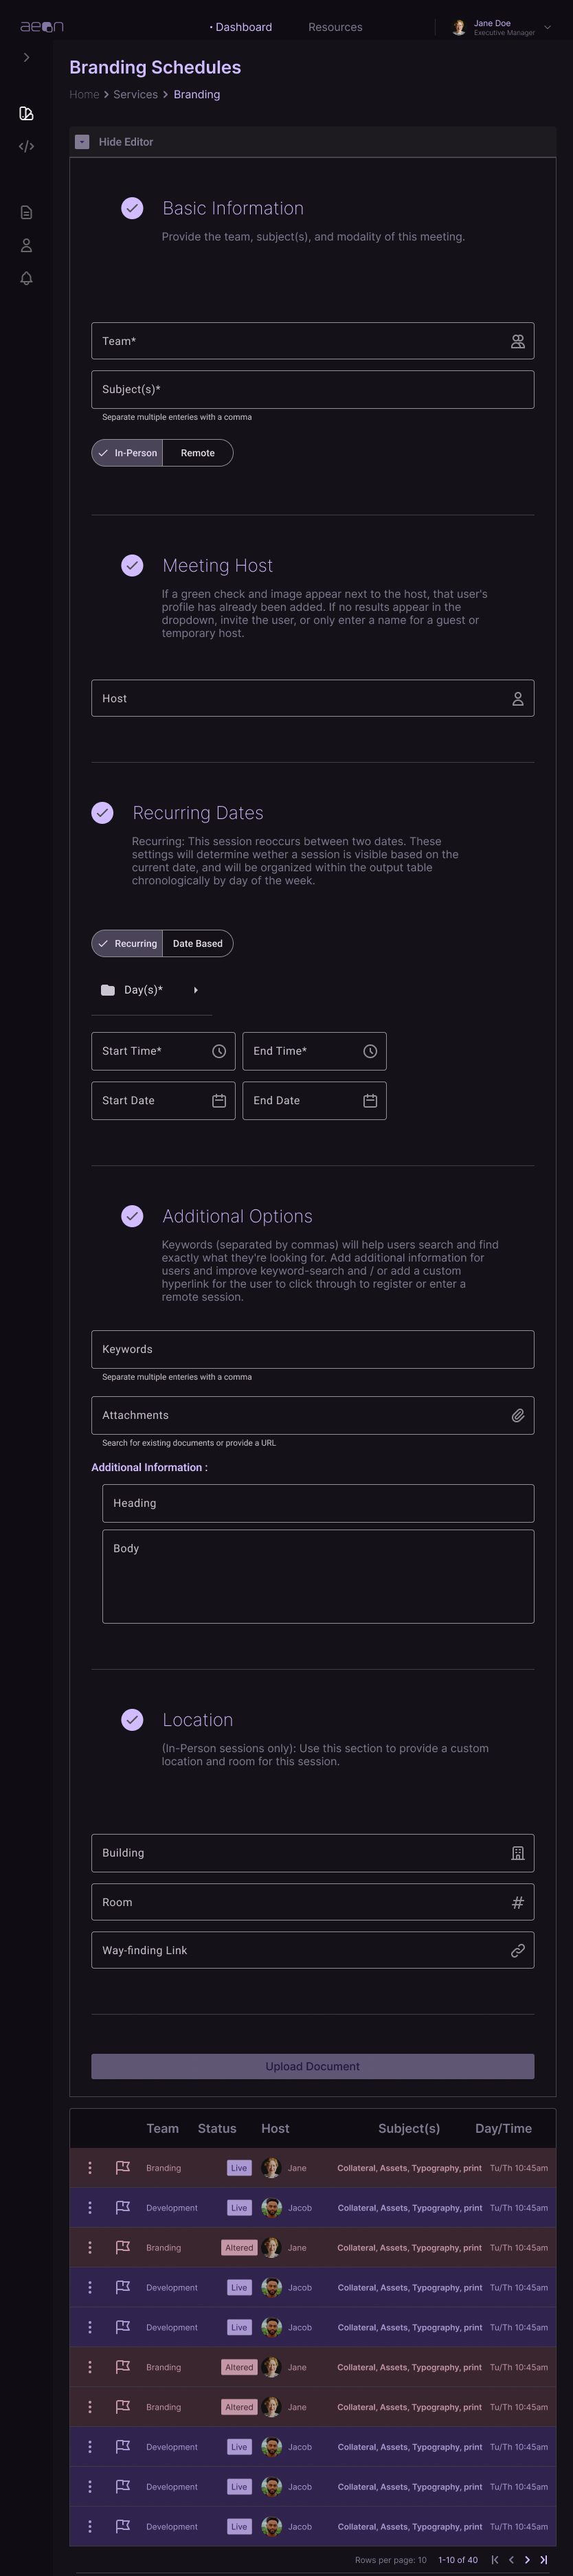
Task: Click into the Host field
Action: 312,698
